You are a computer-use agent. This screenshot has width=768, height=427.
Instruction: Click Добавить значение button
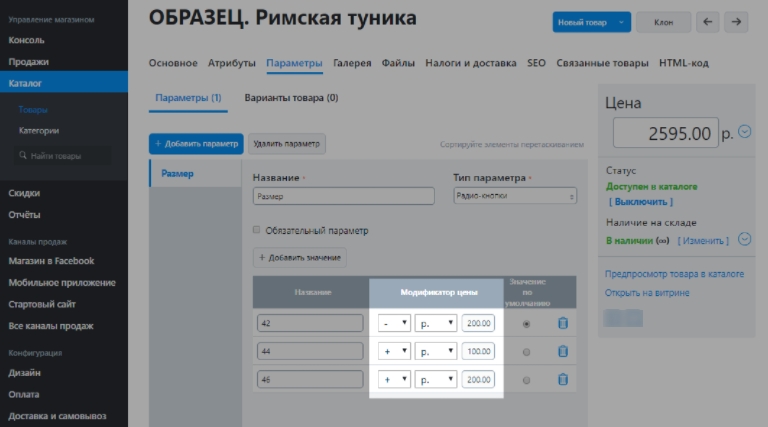click(x=300, y=258)
